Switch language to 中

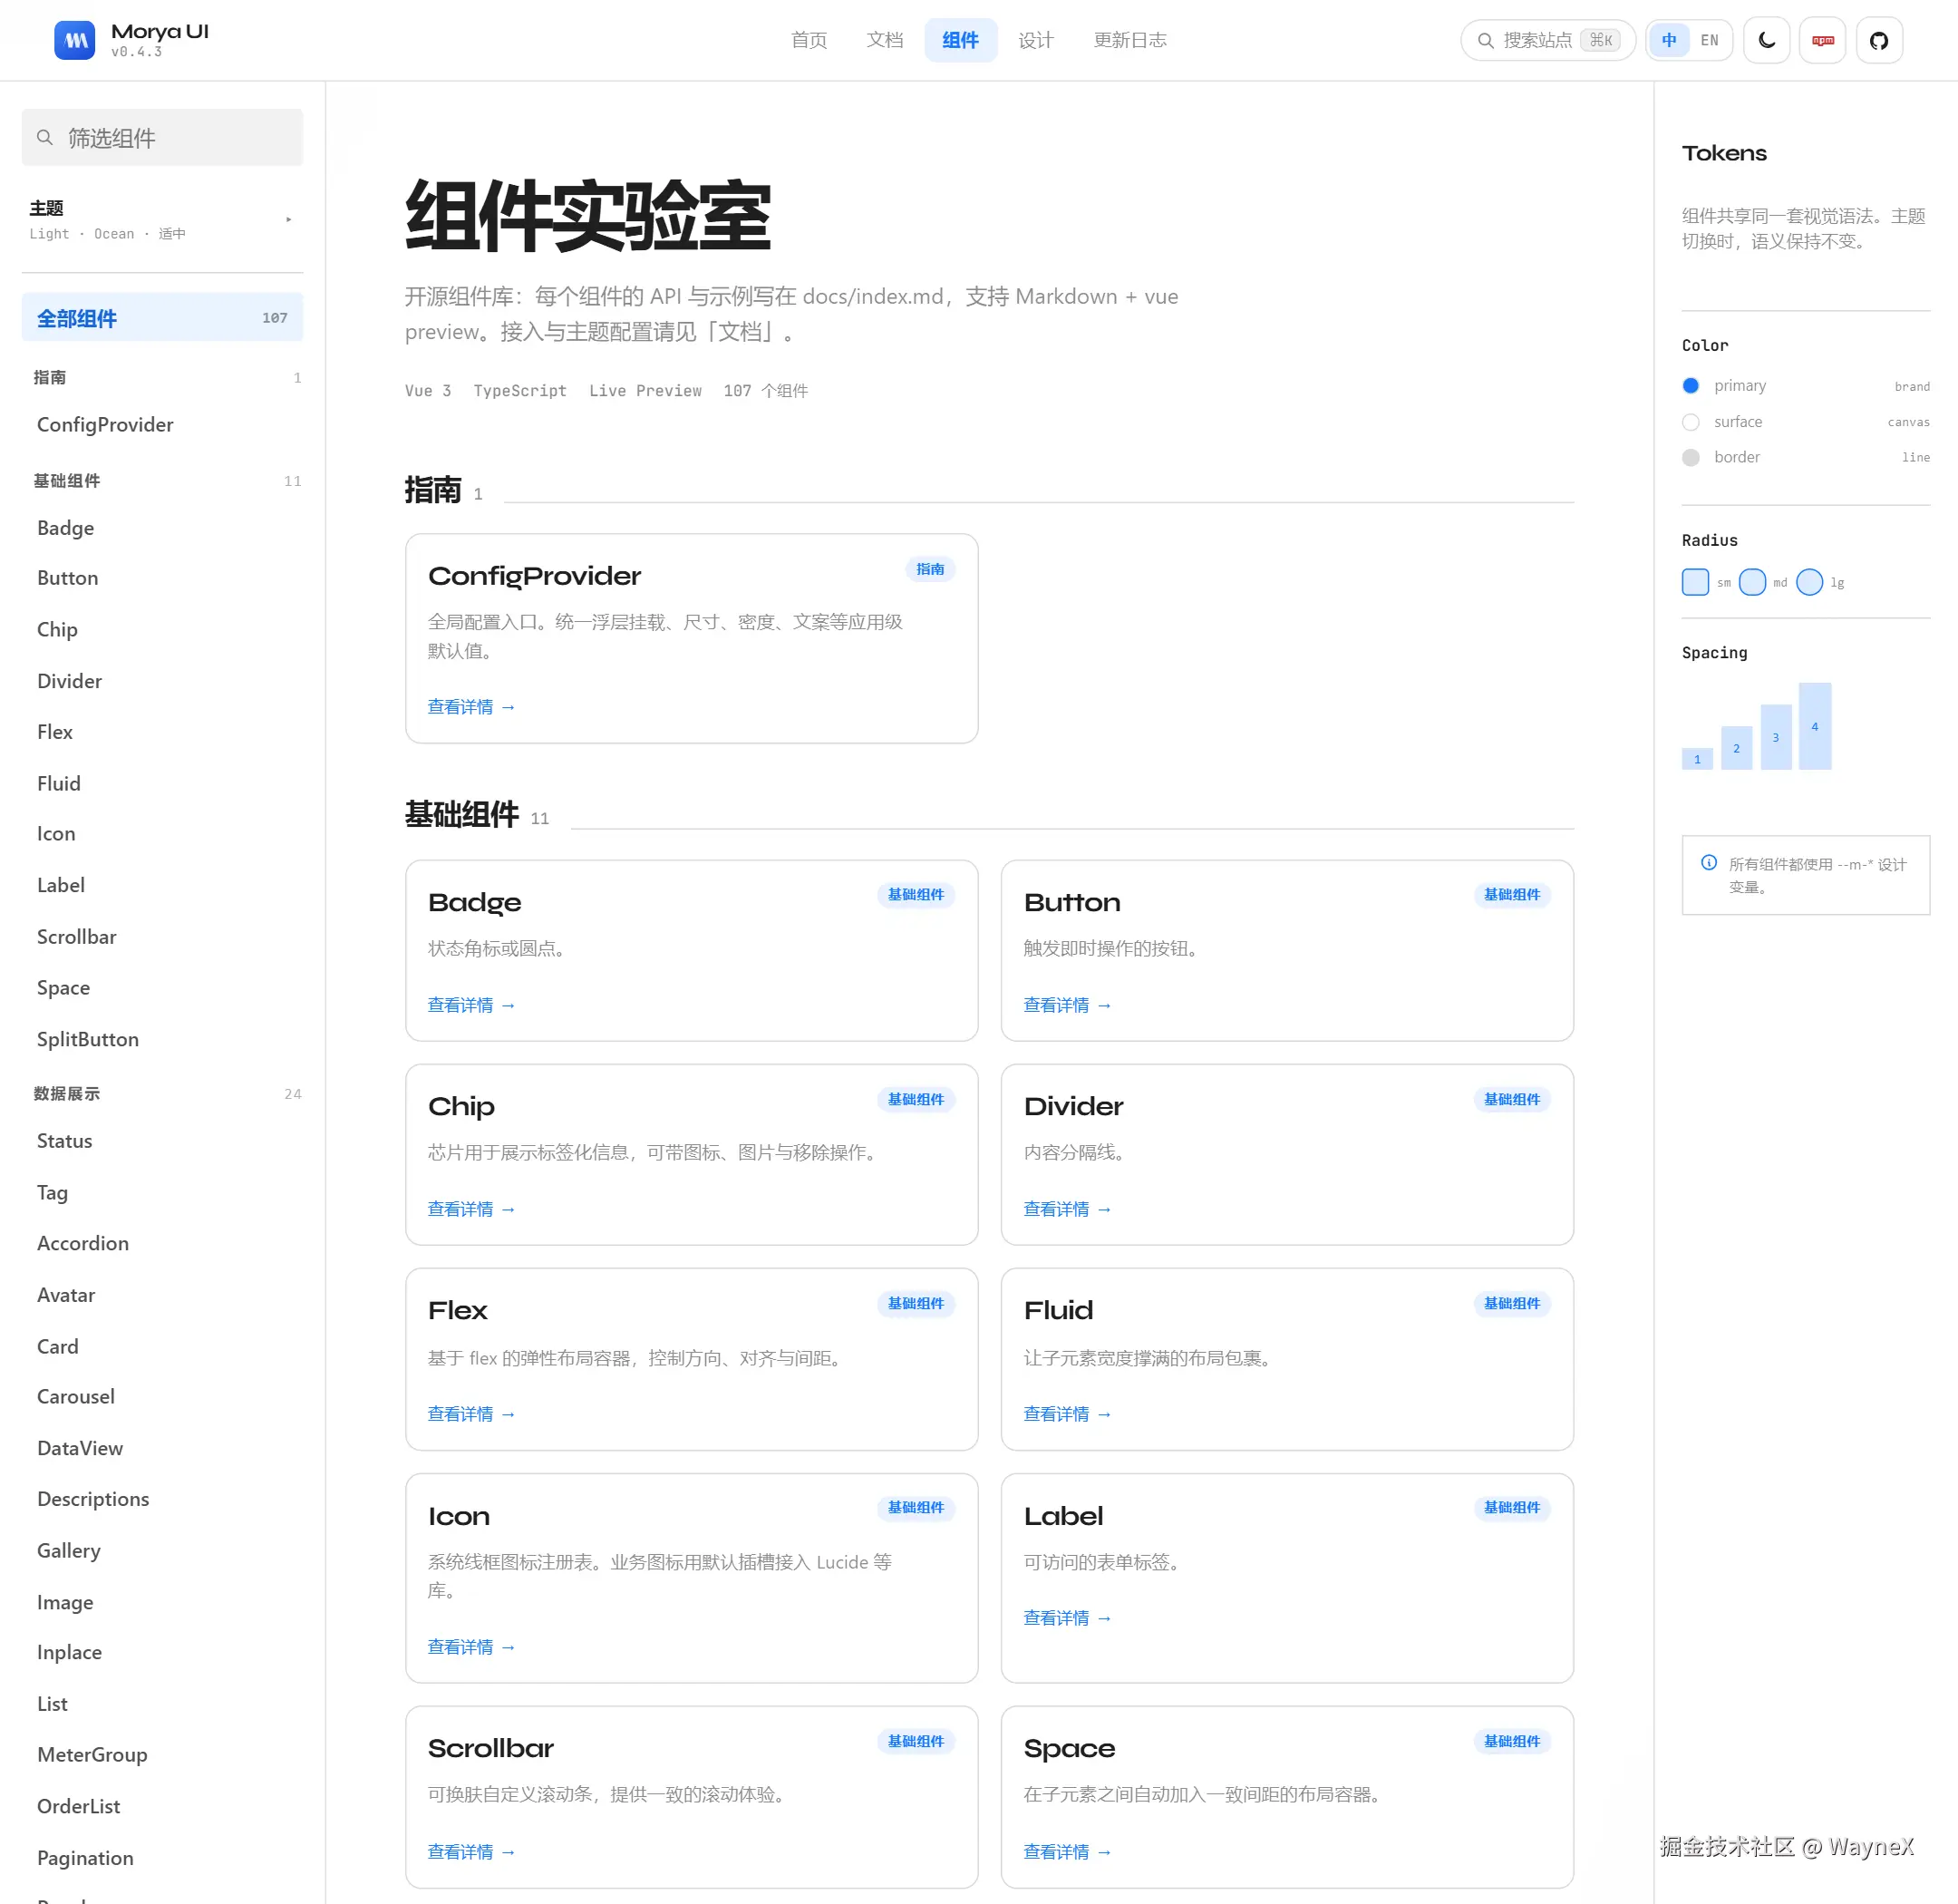1669,40
